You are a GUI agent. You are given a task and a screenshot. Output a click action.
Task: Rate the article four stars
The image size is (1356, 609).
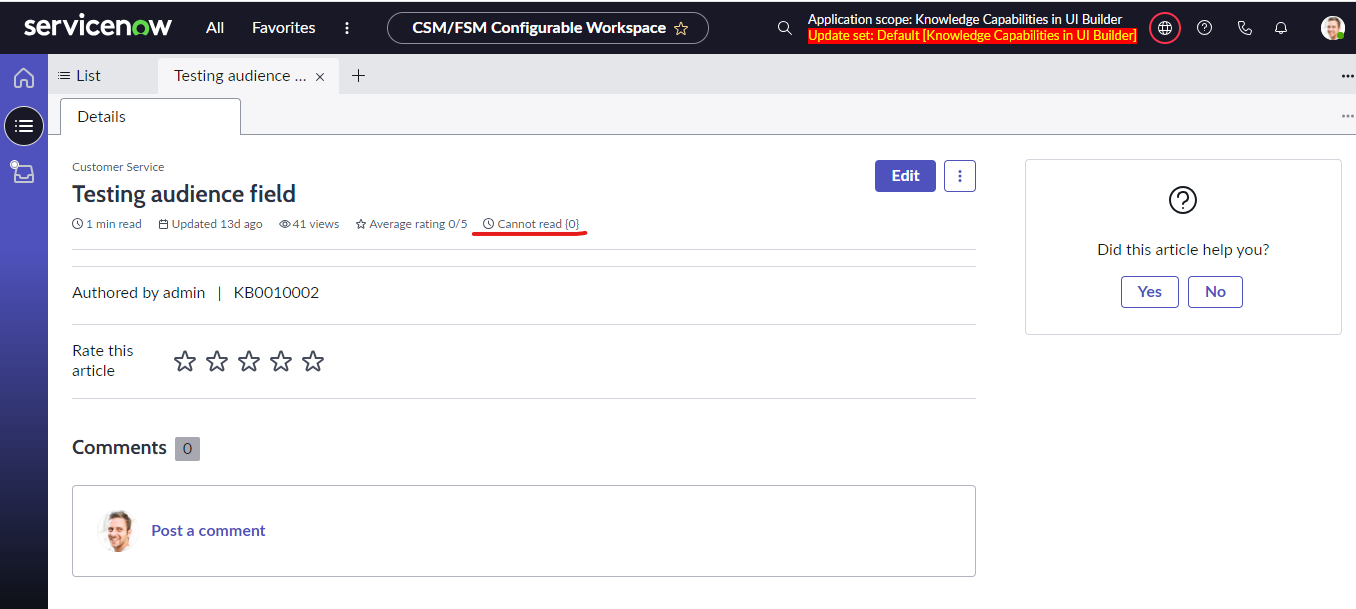click(x=281, y=361)
